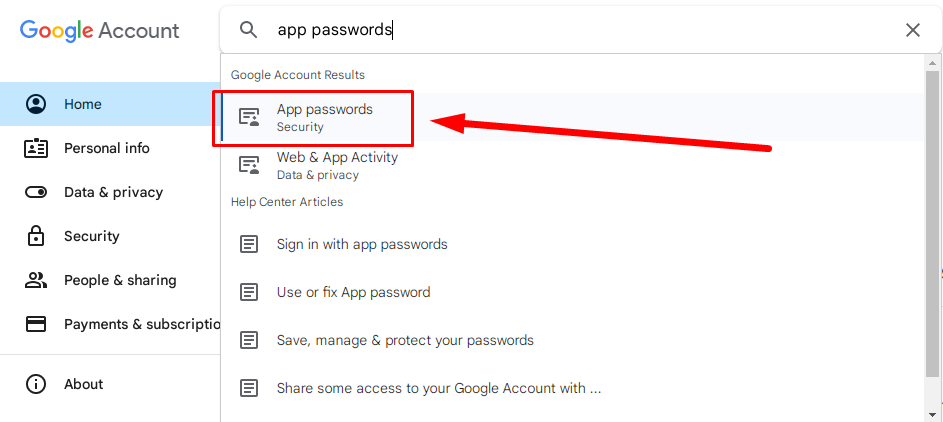Image resolution: width=943 pixels, height=422 pixels.
Task: Open Save, manage & protect passwords article
Action: click(405, 340)
